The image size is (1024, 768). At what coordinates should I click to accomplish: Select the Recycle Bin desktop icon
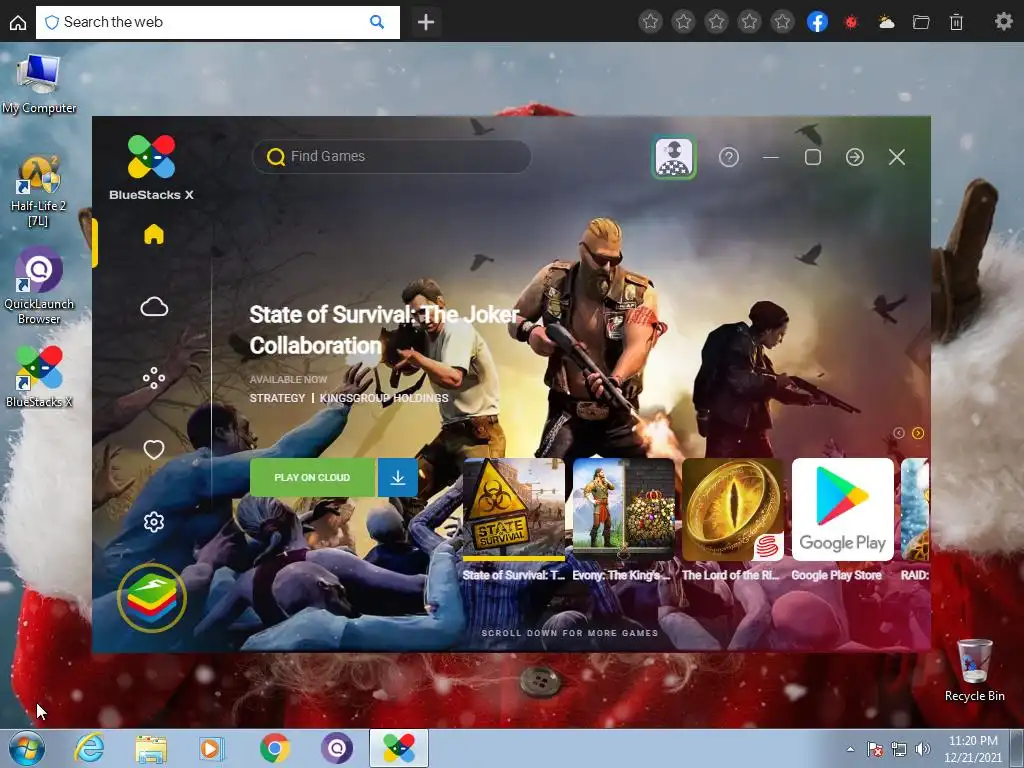pos(974,670)
